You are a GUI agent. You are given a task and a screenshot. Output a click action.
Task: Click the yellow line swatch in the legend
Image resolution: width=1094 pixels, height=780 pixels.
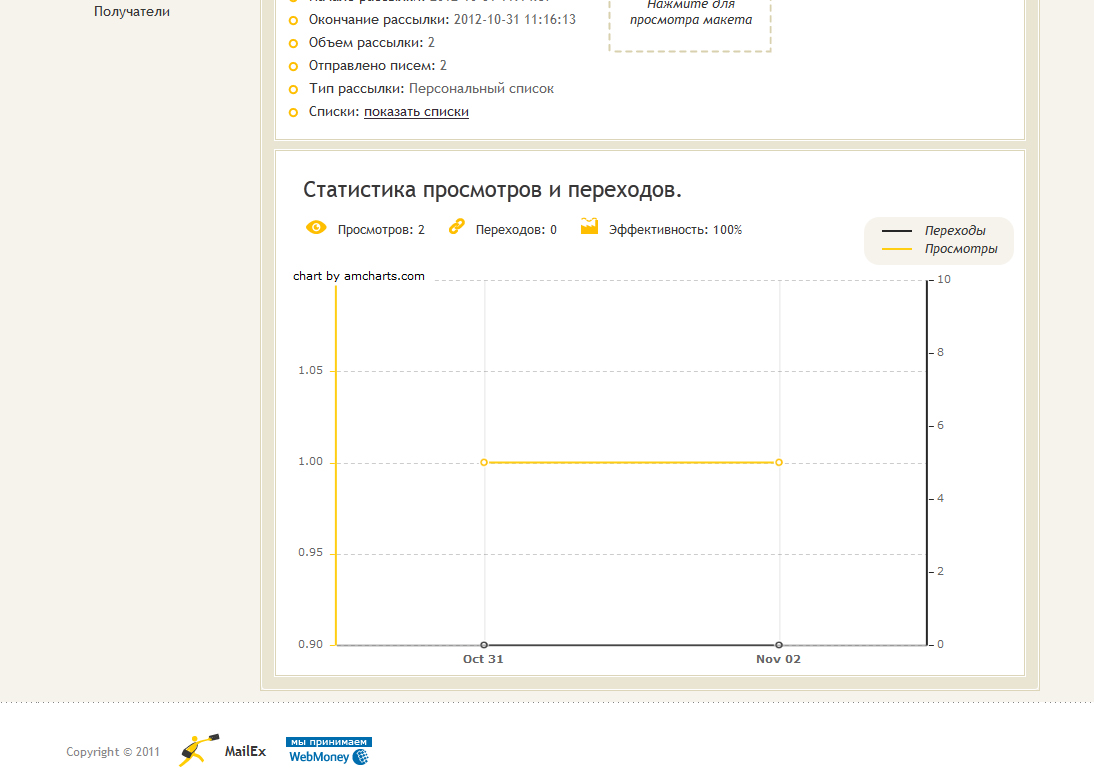click(896, 249)
